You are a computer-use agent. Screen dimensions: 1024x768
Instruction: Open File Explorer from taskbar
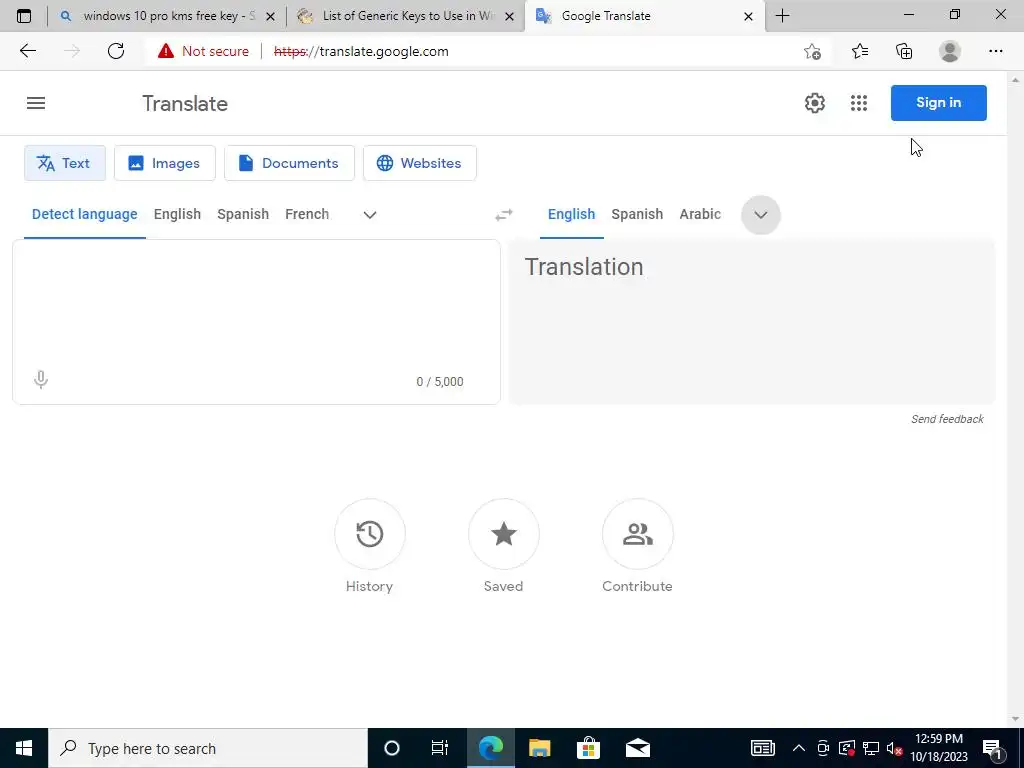tap(539, 748)
